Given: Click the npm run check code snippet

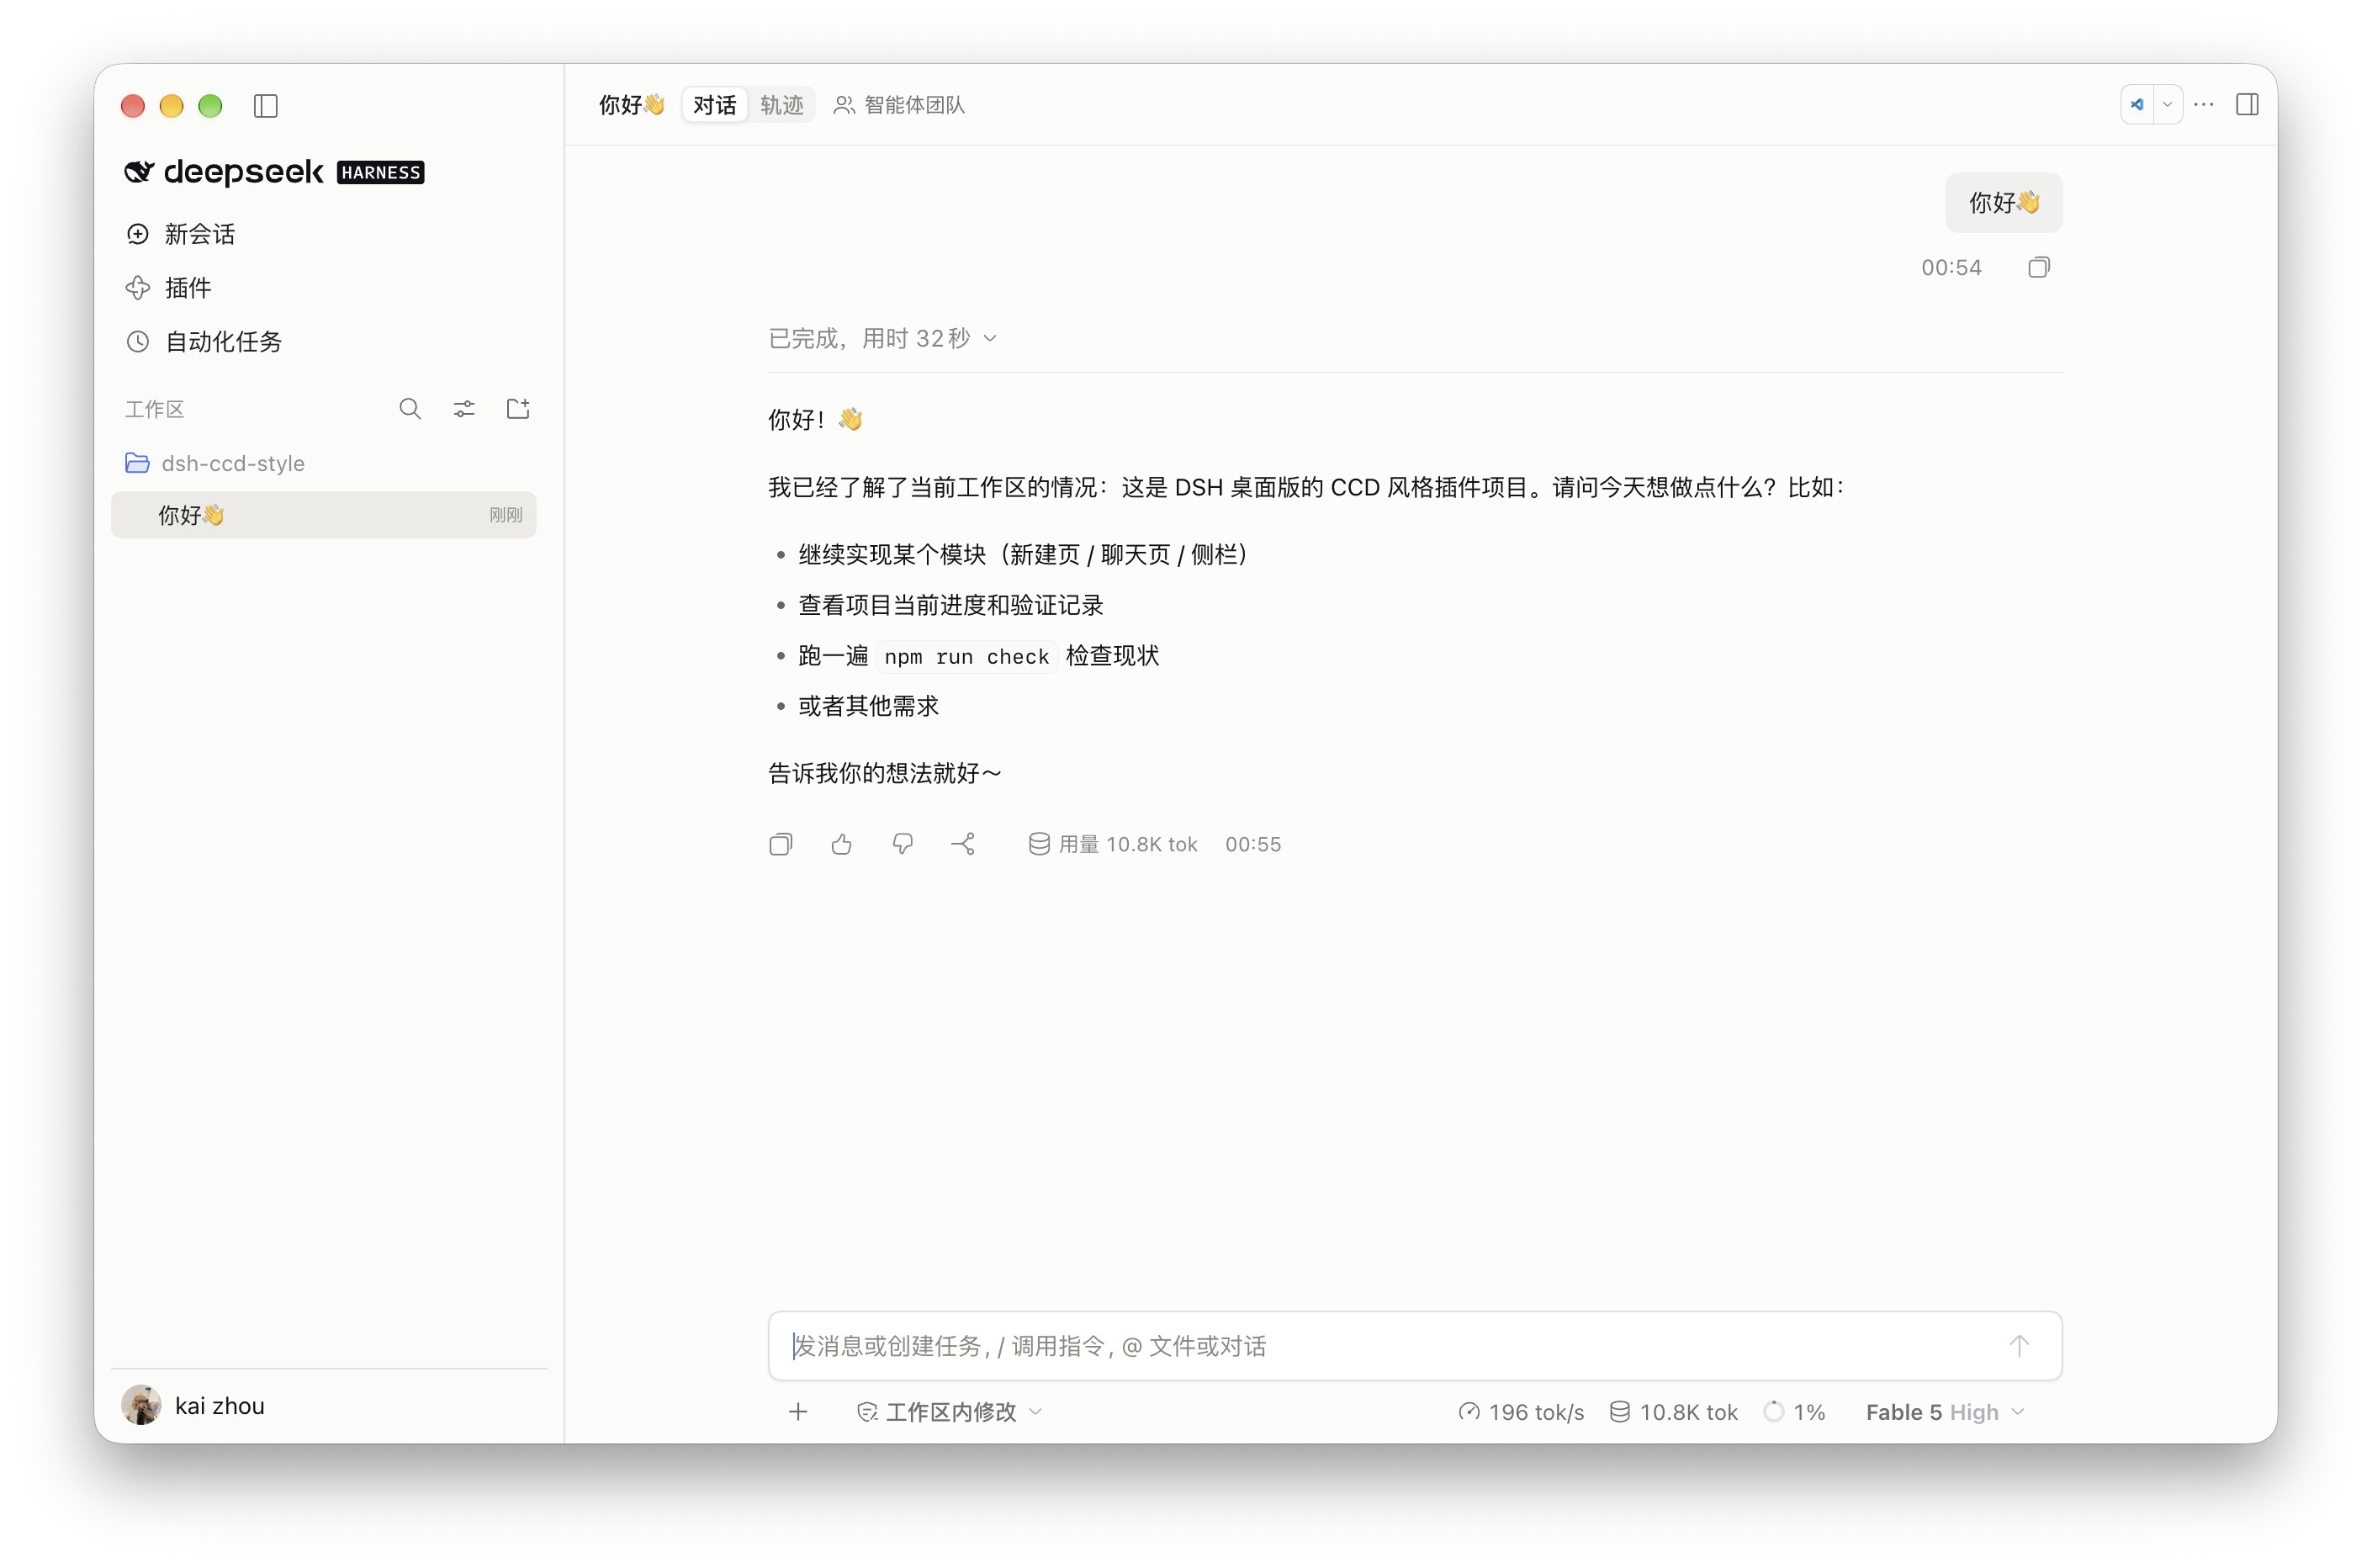Looking at the screenshot, I should pos(966,657).
